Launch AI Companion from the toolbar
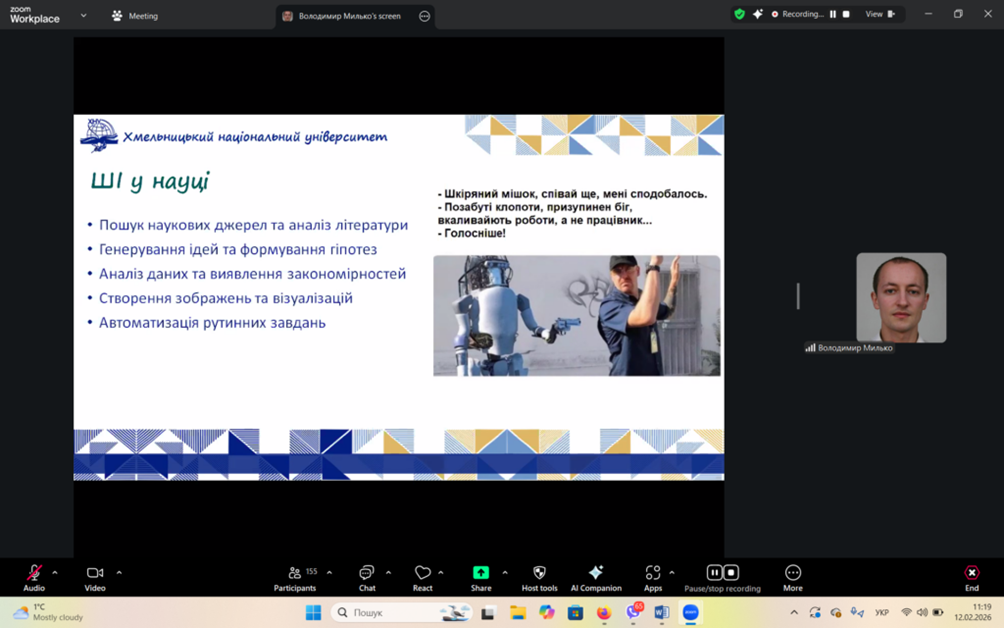 596,573
